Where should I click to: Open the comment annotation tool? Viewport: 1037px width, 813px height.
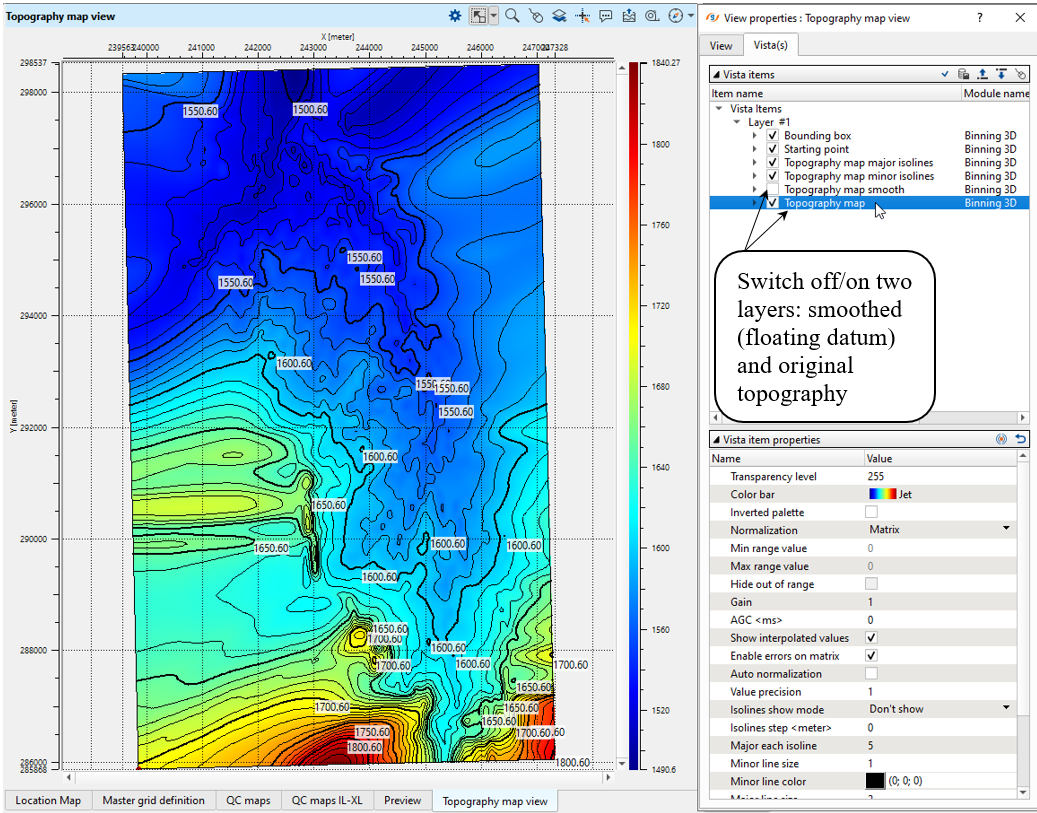pos(607,16)
